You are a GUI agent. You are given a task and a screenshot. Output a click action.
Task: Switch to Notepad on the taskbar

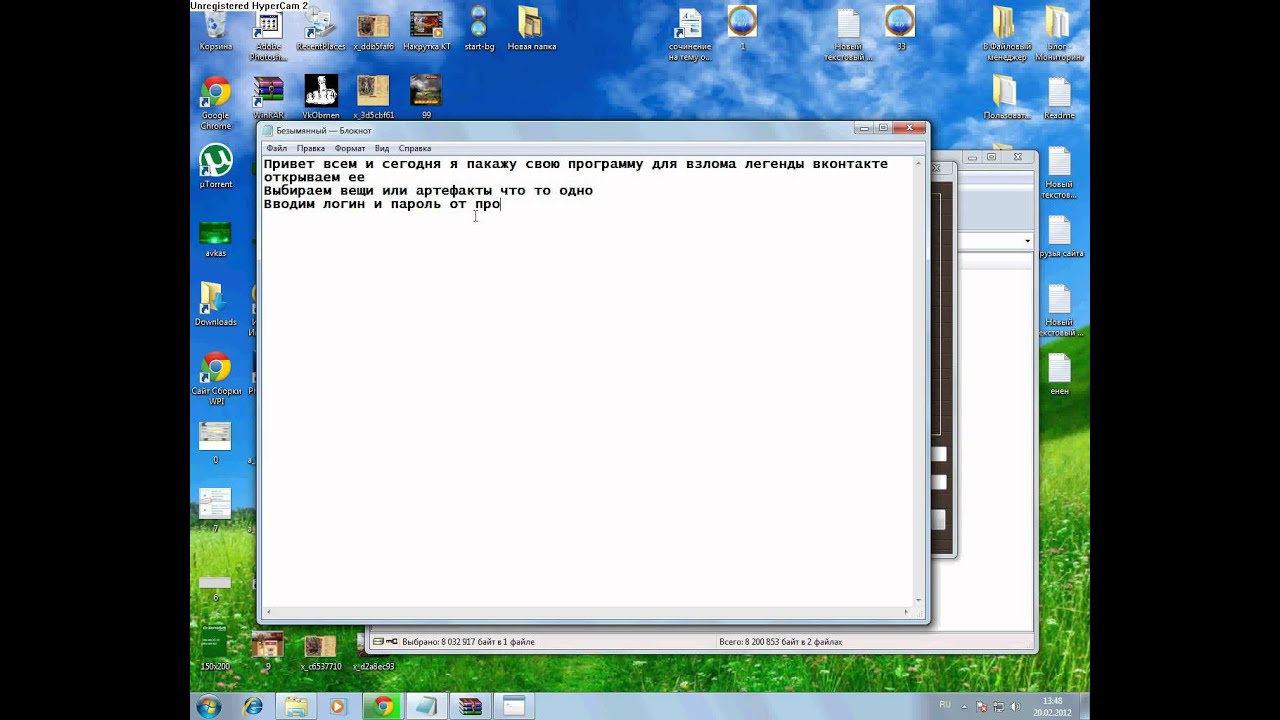[x=427, y=706]
